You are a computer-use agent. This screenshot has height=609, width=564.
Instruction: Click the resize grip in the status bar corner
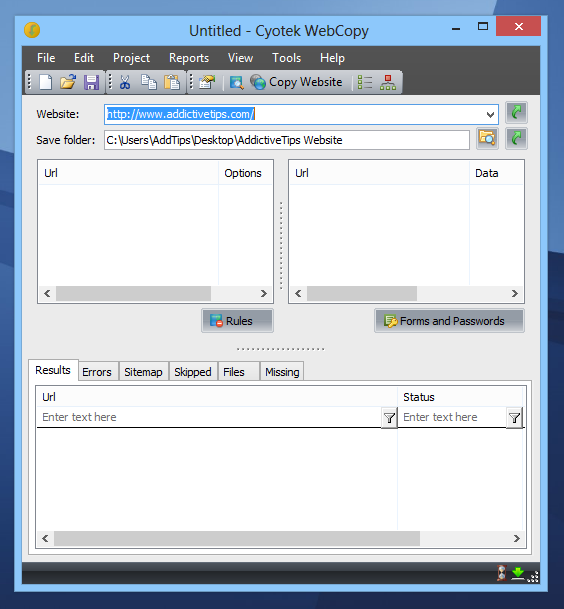(533, 577)
